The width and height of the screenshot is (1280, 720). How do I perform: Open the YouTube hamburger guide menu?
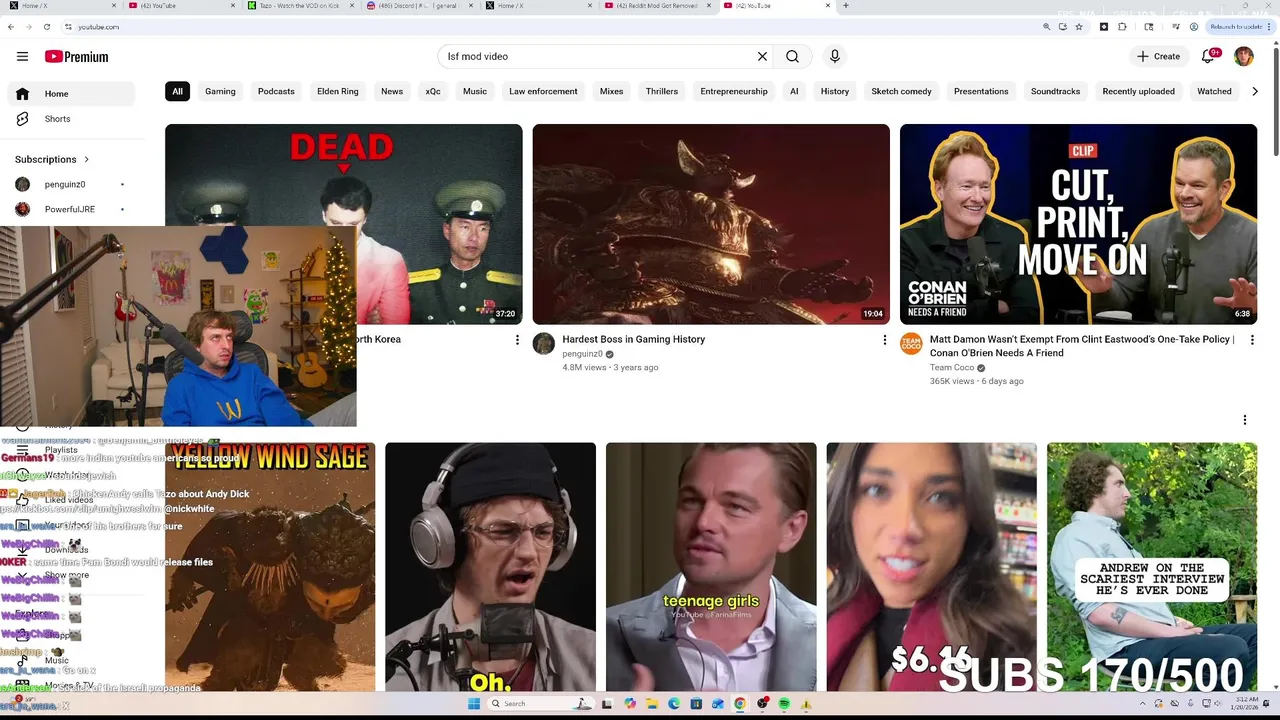(x=22, y=57)
